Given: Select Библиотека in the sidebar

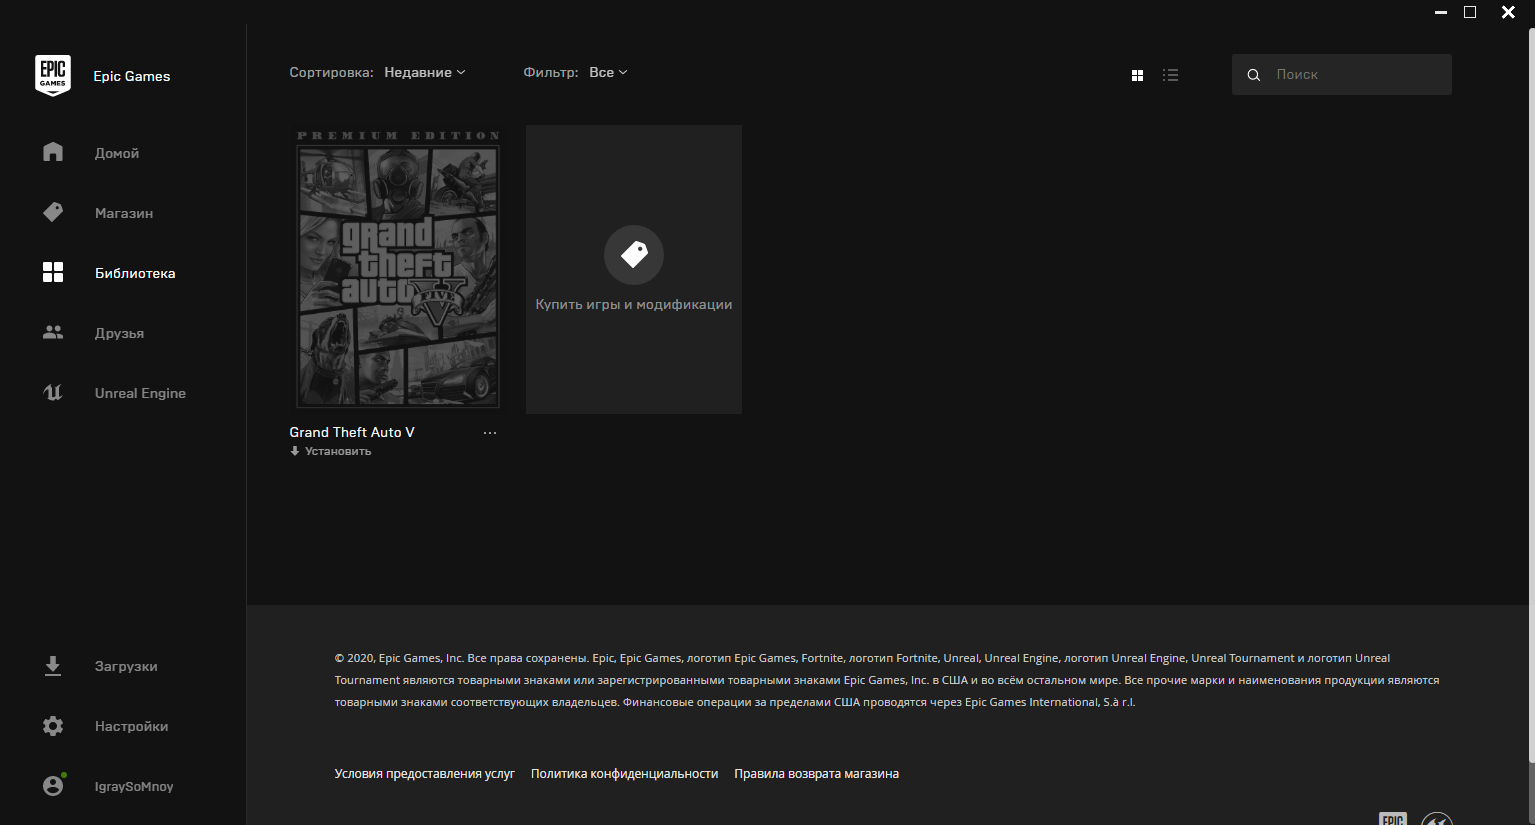Looking at the screenshot, I should (x=135, y=273).
